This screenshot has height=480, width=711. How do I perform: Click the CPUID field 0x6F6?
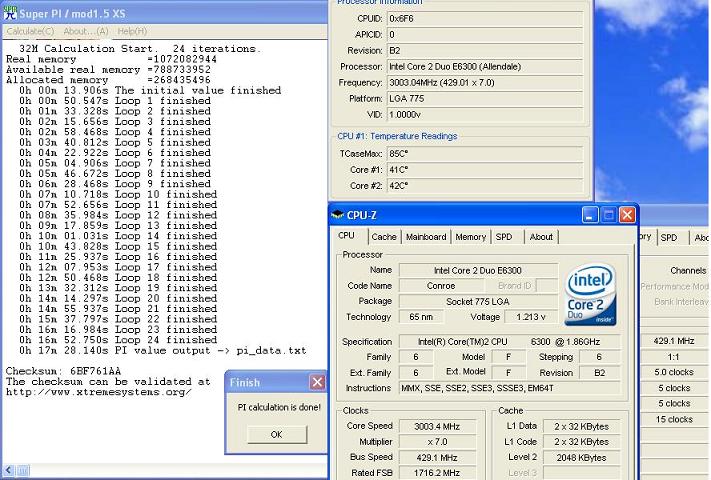(485, 19)
